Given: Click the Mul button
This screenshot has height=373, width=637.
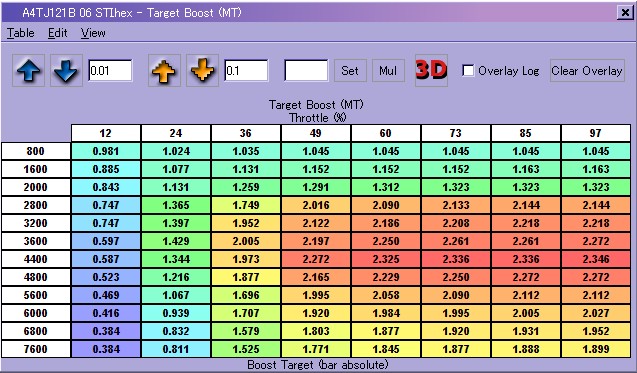Looking at the screenshot, I should click(388, 71).
